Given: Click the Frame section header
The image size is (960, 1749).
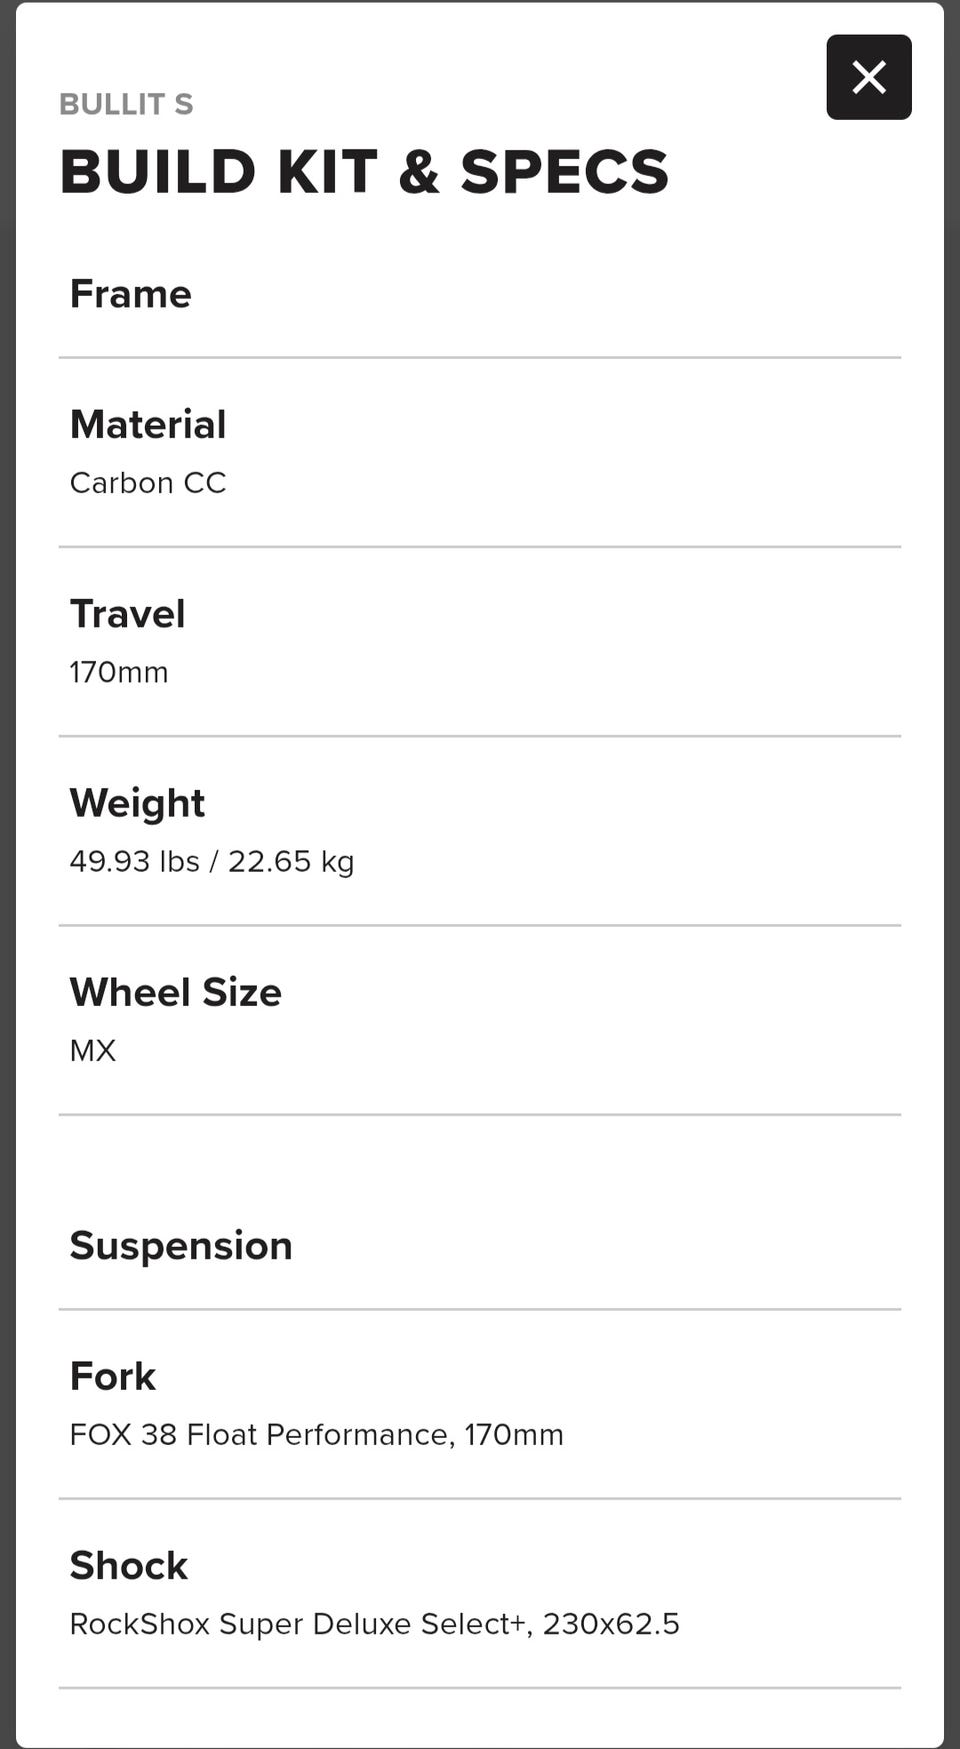Looking at the screenshot, I should point(130,294).
